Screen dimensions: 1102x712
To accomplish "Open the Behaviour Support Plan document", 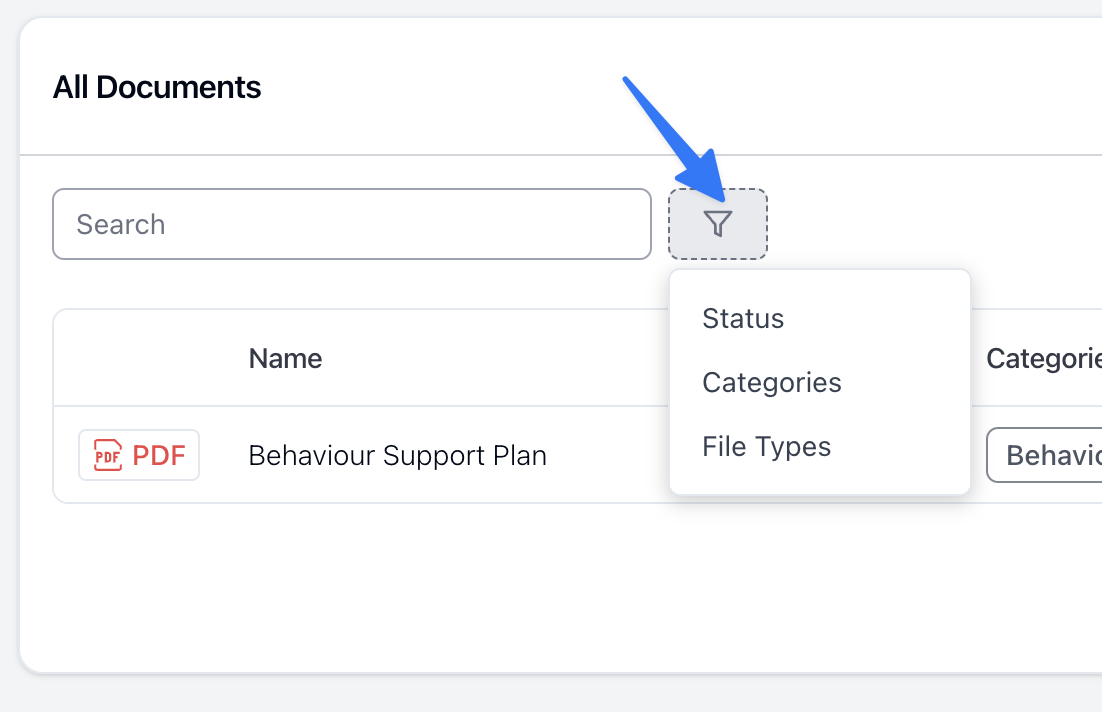I will [398, 455].
